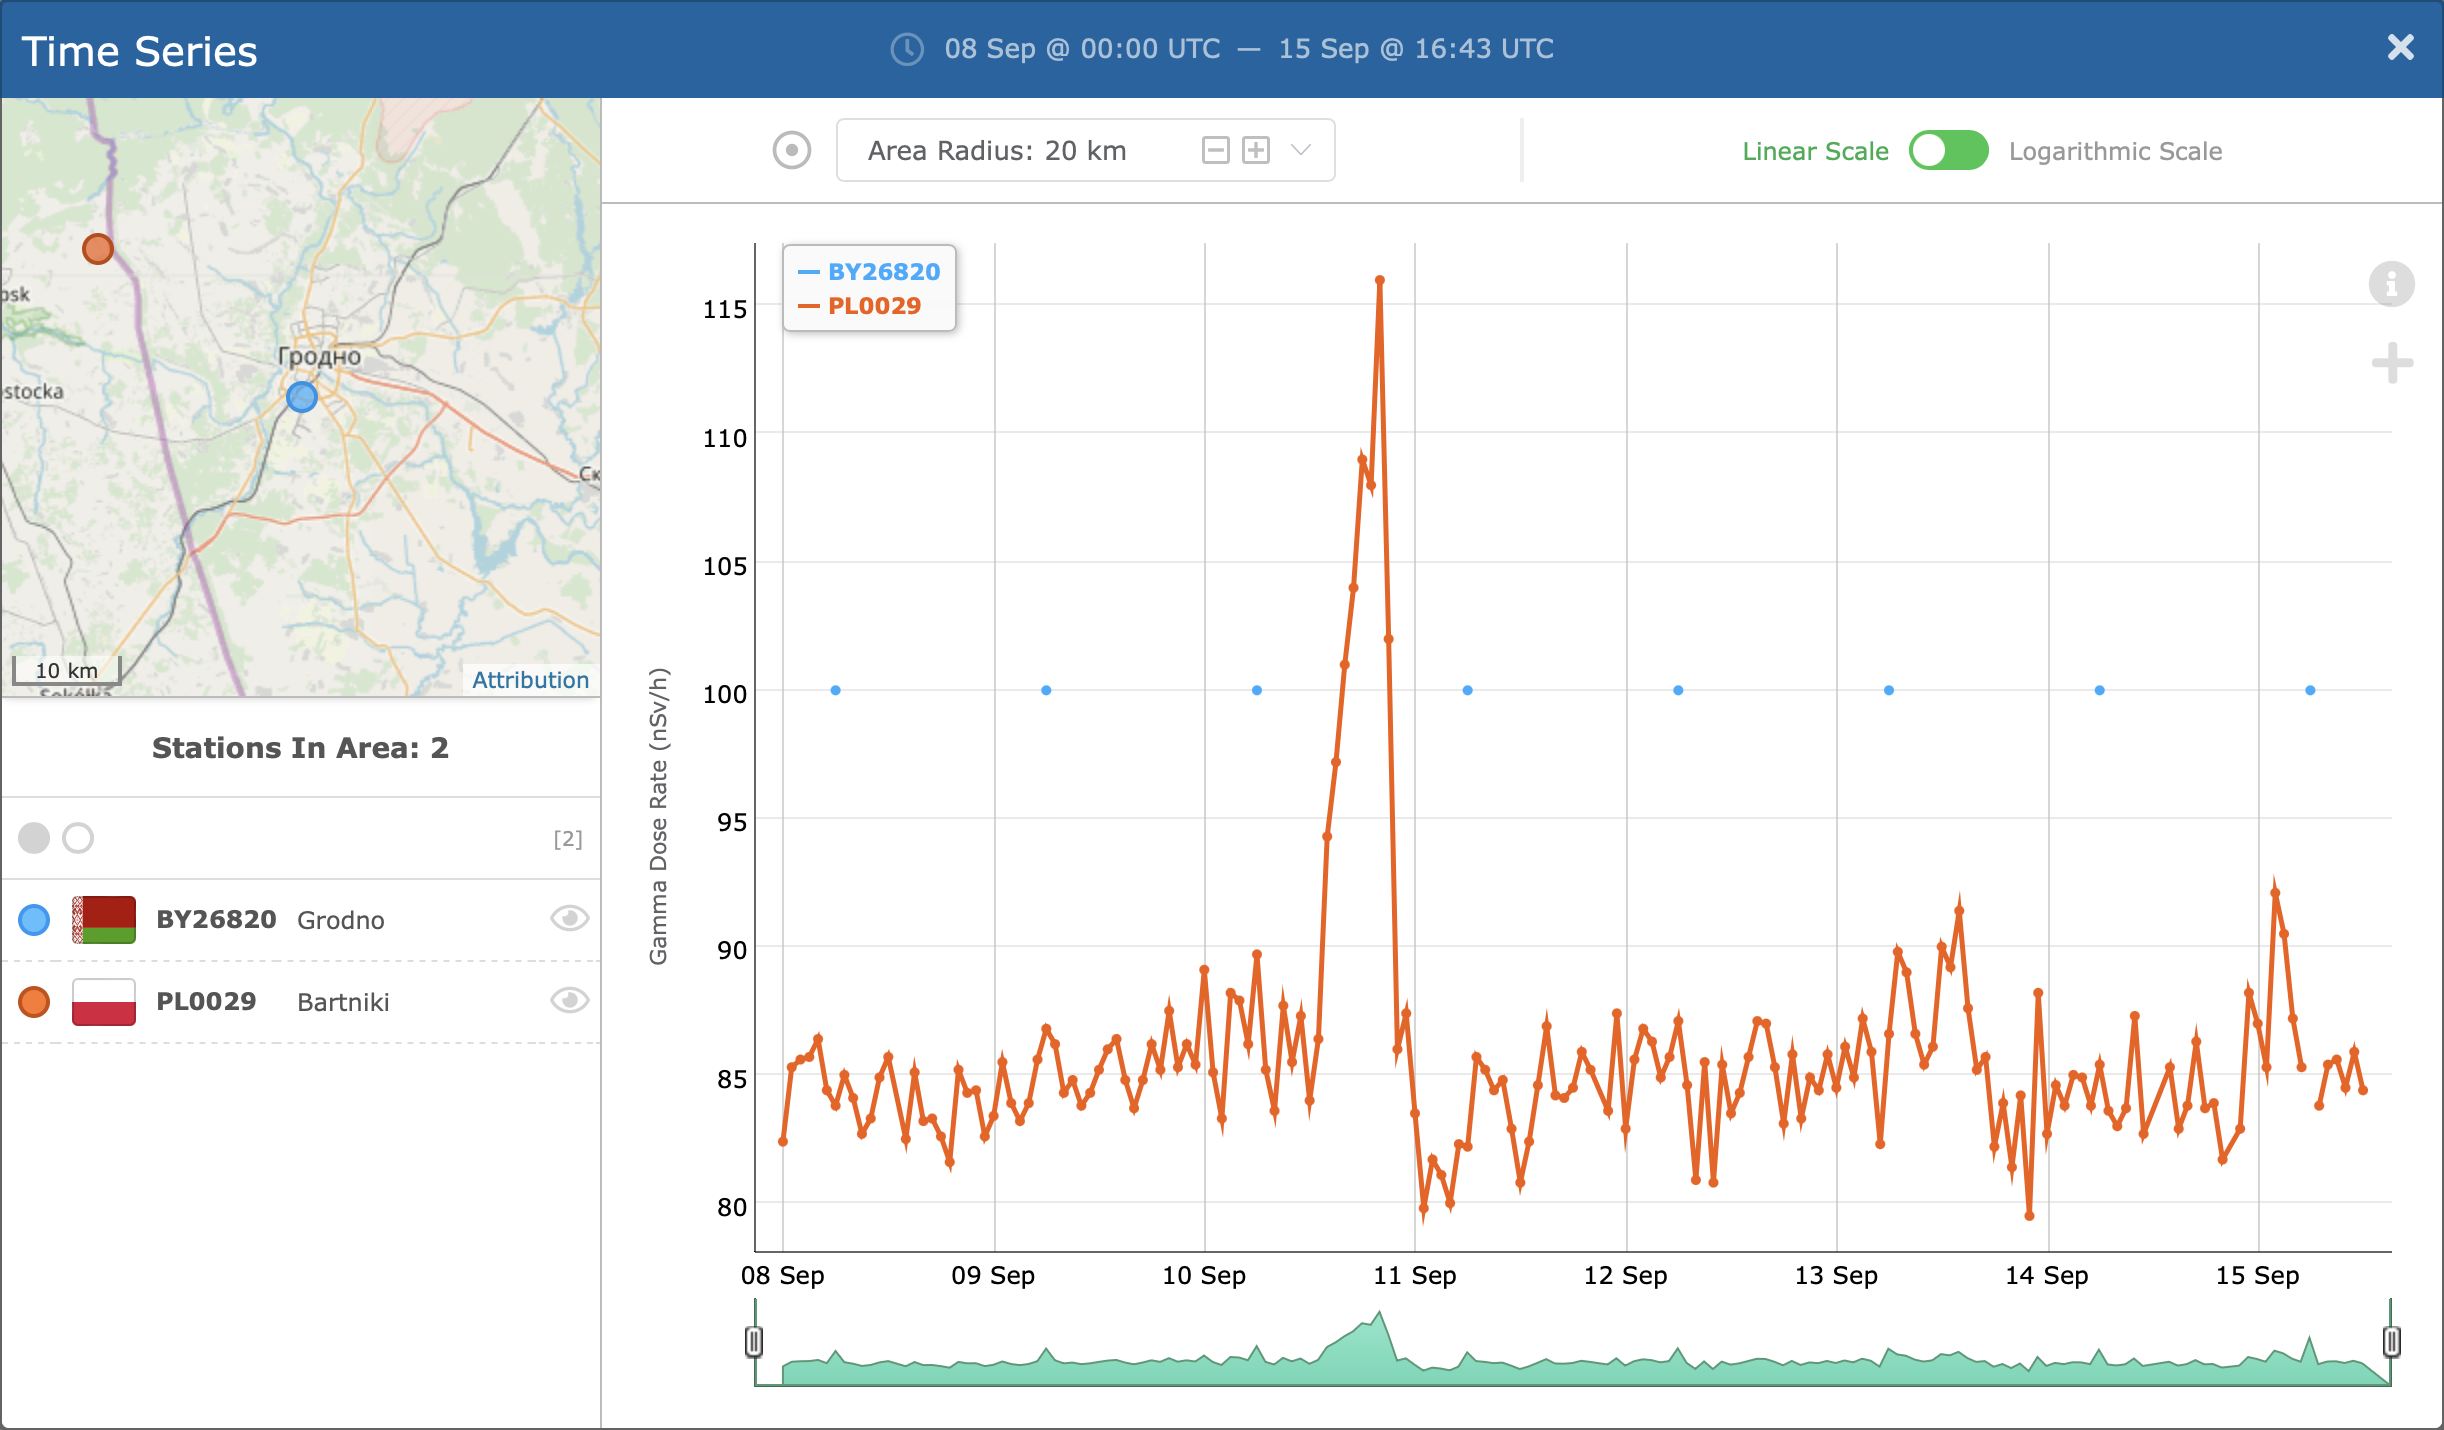Click the info icon beside the chart
This screenshot has width=2444, height=1430.
pyautogui.click(x=2391, y=285)
